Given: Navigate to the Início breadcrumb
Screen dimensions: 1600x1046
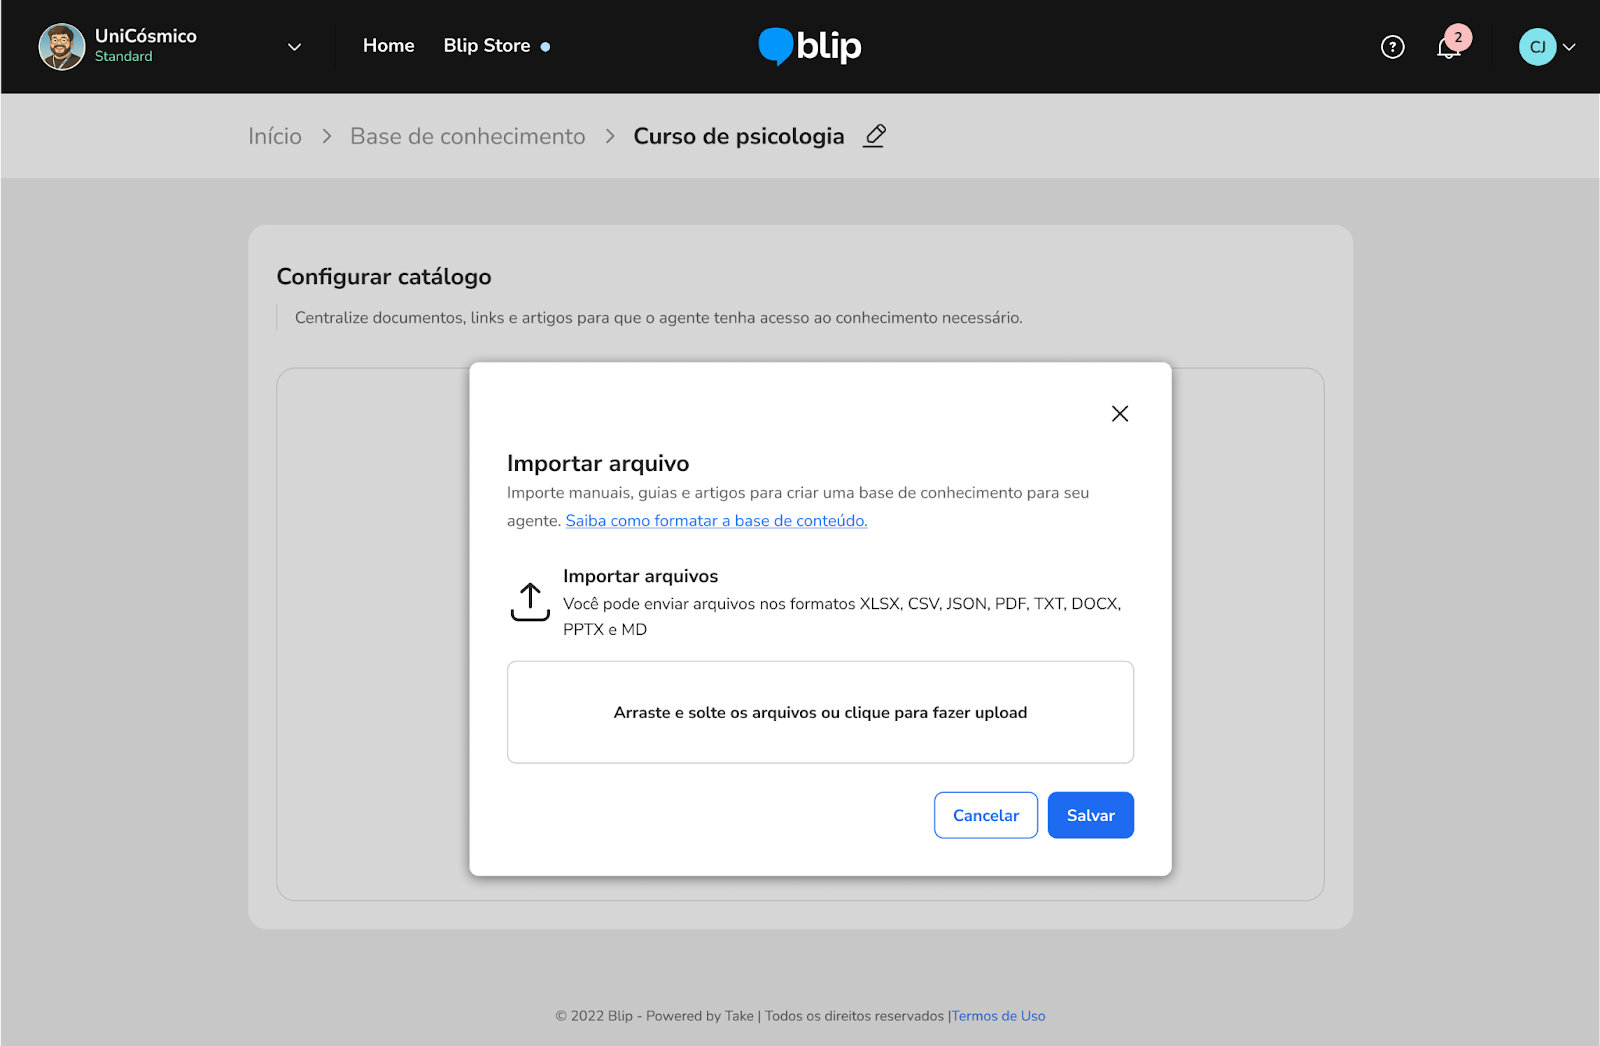Looking at the screenshot, I should [x=275, y=136].
